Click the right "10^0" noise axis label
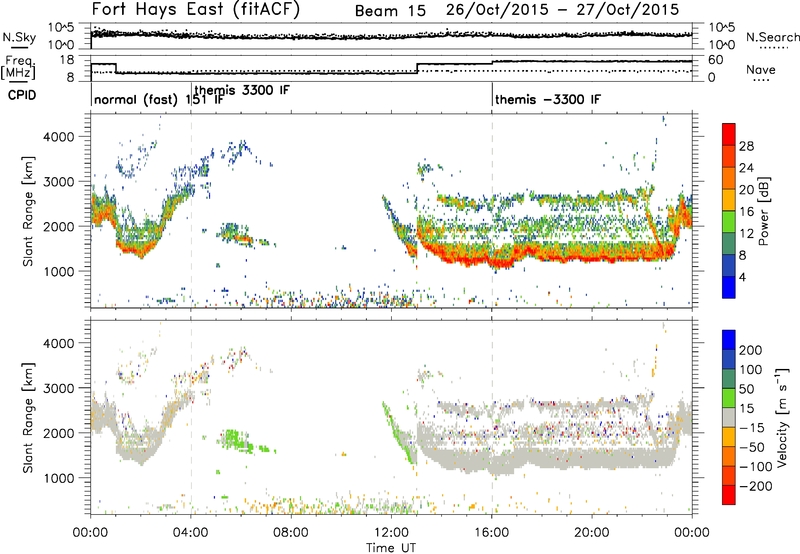Viewport: 800px width, 554px height. [722, 45]
